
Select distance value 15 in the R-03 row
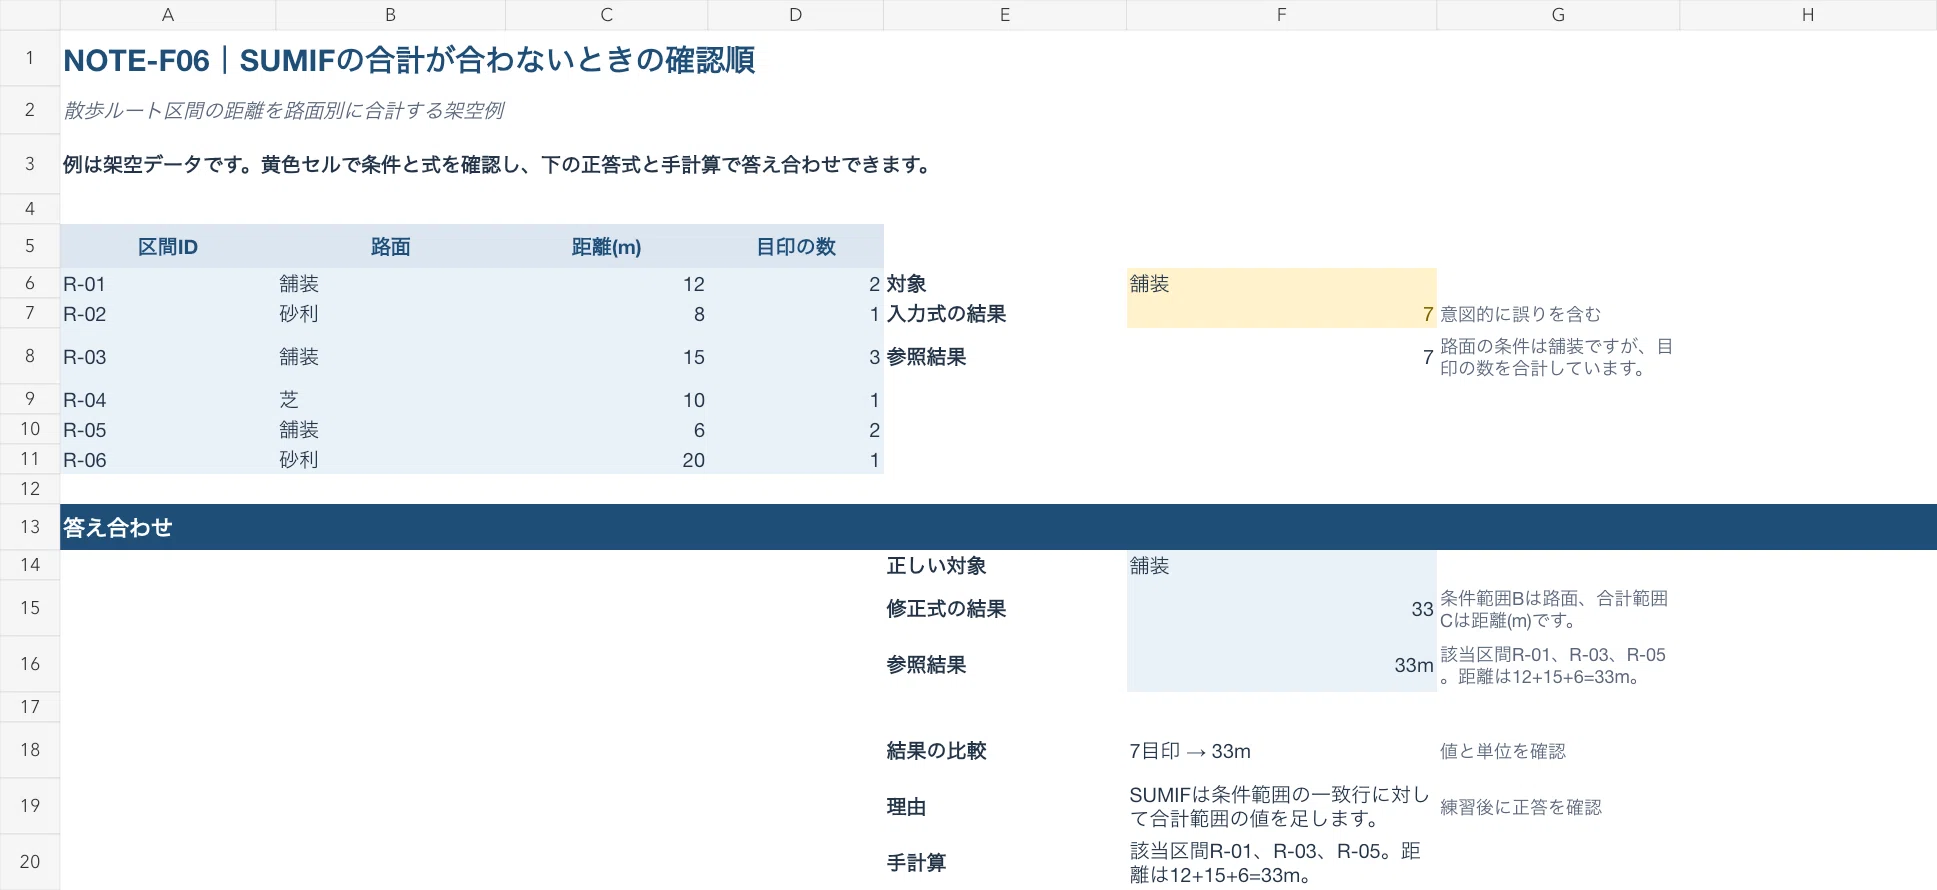pyautogui.click(x=607, y=357)
